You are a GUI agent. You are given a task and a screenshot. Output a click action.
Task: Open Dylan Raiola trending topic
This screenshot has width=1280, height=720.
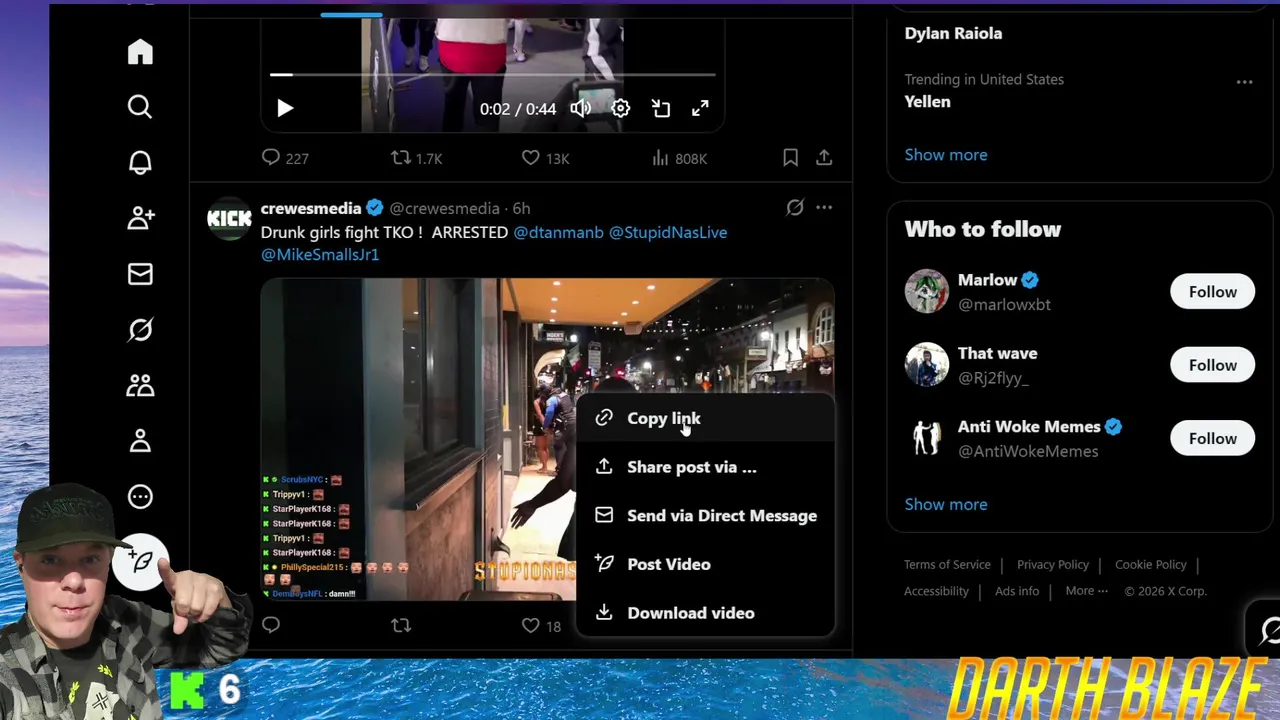953,33
